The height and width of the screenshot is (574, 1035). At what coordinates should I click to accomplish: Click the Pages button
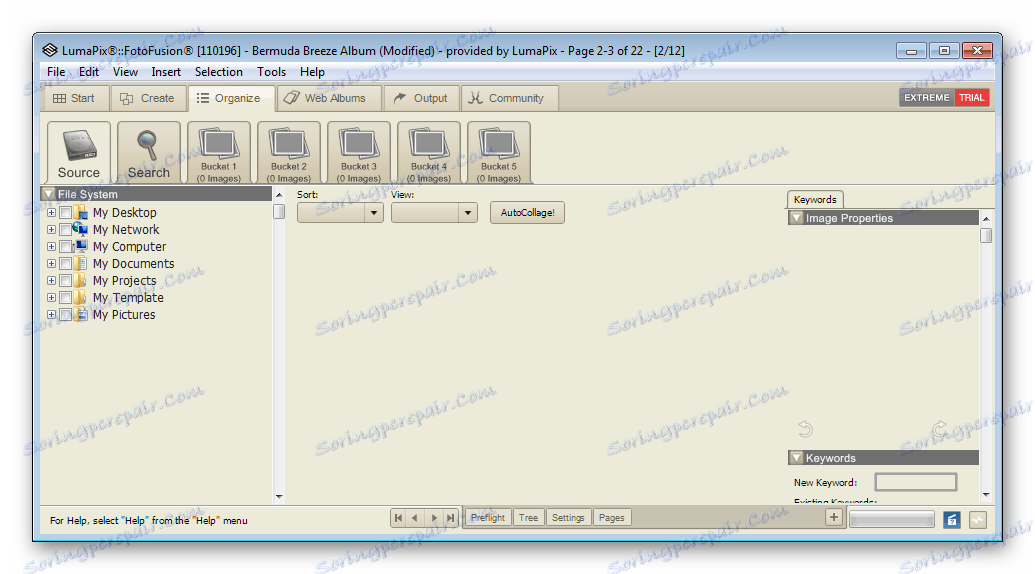[x=611, y=518]
